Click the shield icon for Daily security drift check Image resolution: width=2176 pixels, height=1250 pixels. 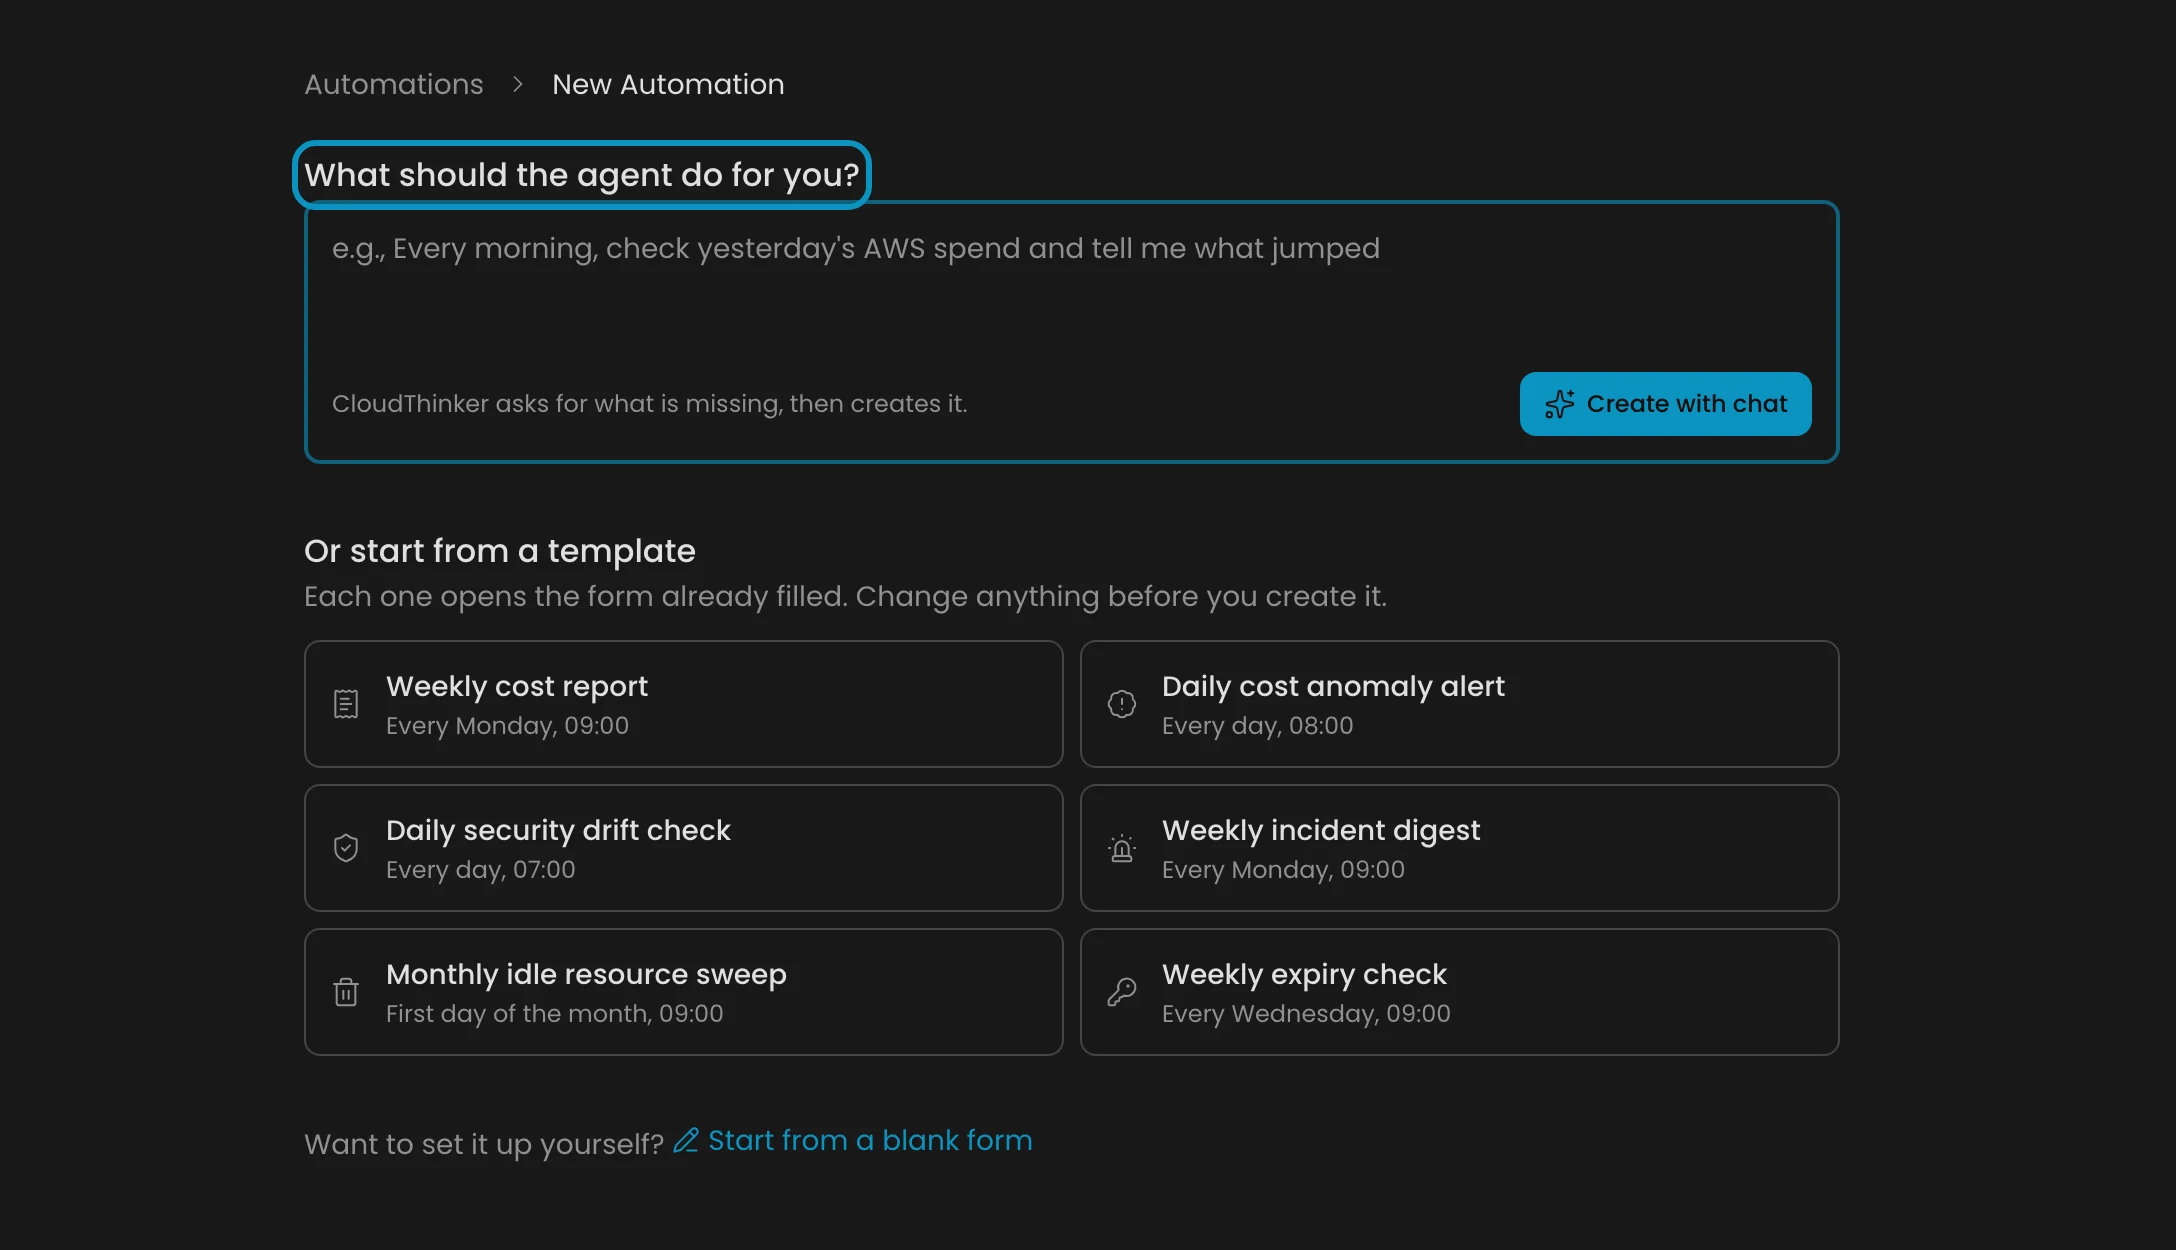pyautogui.click(x=346, y=848)
